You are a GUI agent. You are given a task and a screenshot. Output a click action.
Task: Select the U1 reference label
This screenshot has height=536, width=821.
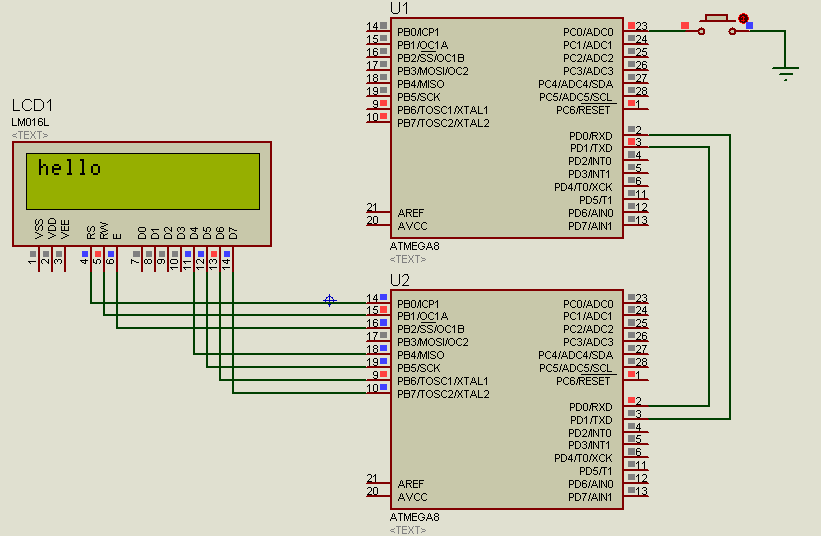point(399,8)
